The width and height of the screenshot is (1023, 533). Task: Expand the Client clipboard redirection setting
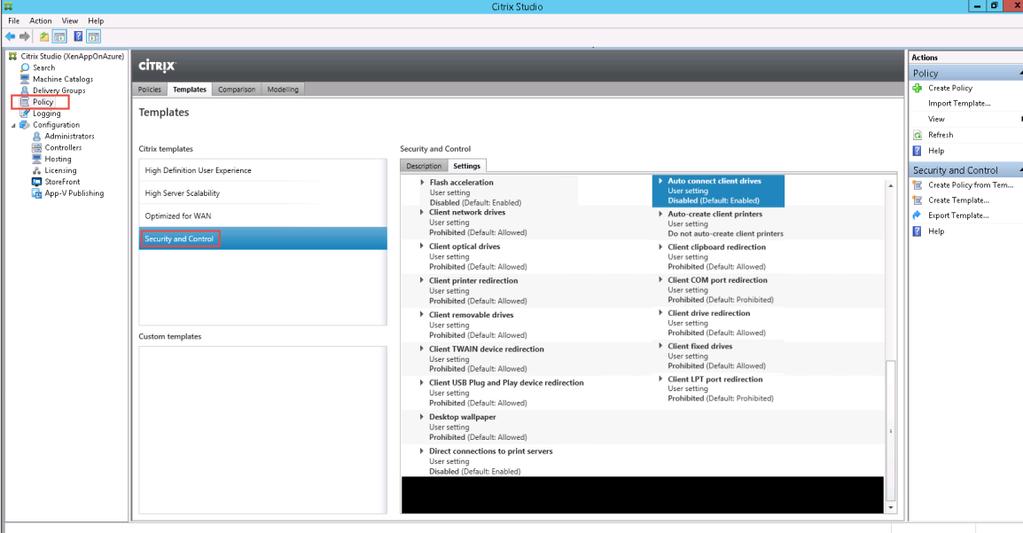(660, 247)
